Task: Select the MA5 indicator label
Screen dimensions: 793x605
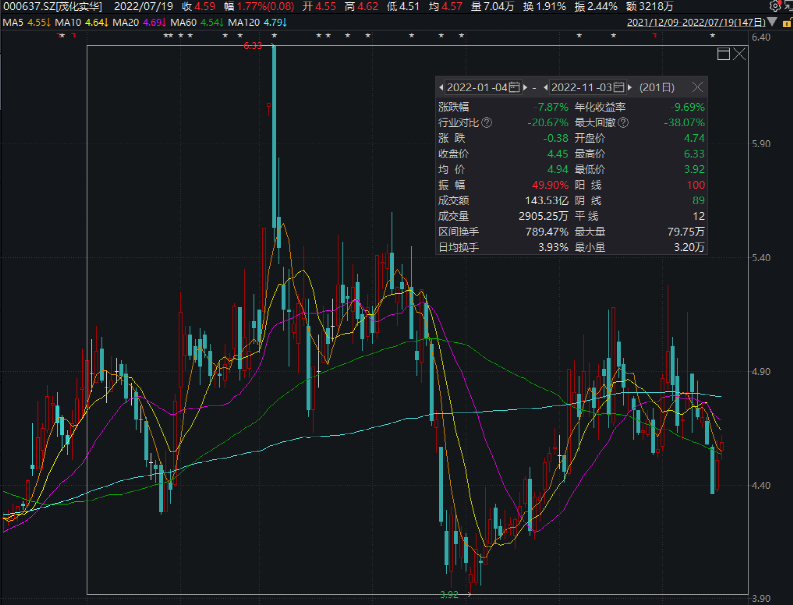Action: (x=26, y=20)
